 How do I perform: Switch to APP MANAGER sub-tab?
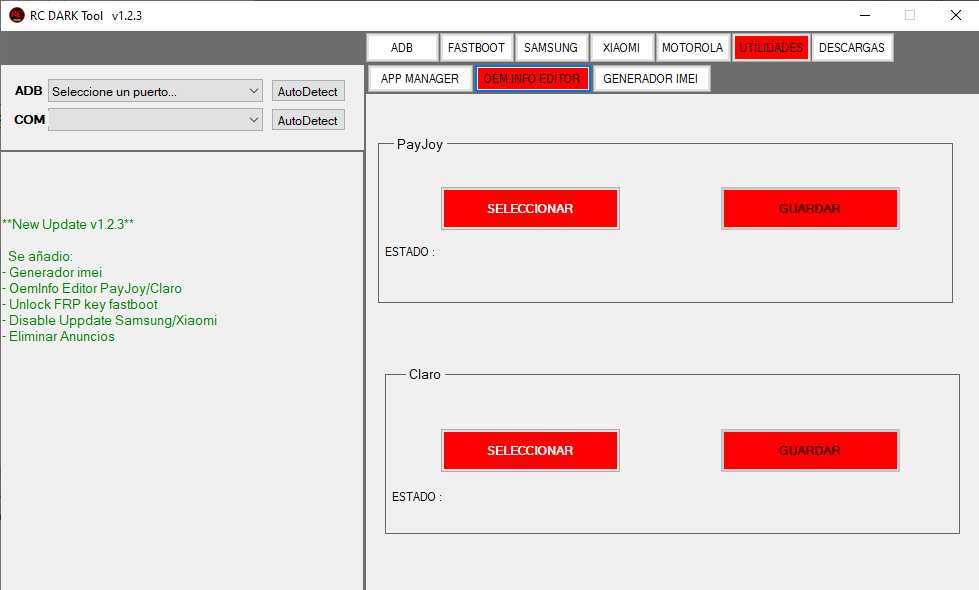tap(420, 79)
